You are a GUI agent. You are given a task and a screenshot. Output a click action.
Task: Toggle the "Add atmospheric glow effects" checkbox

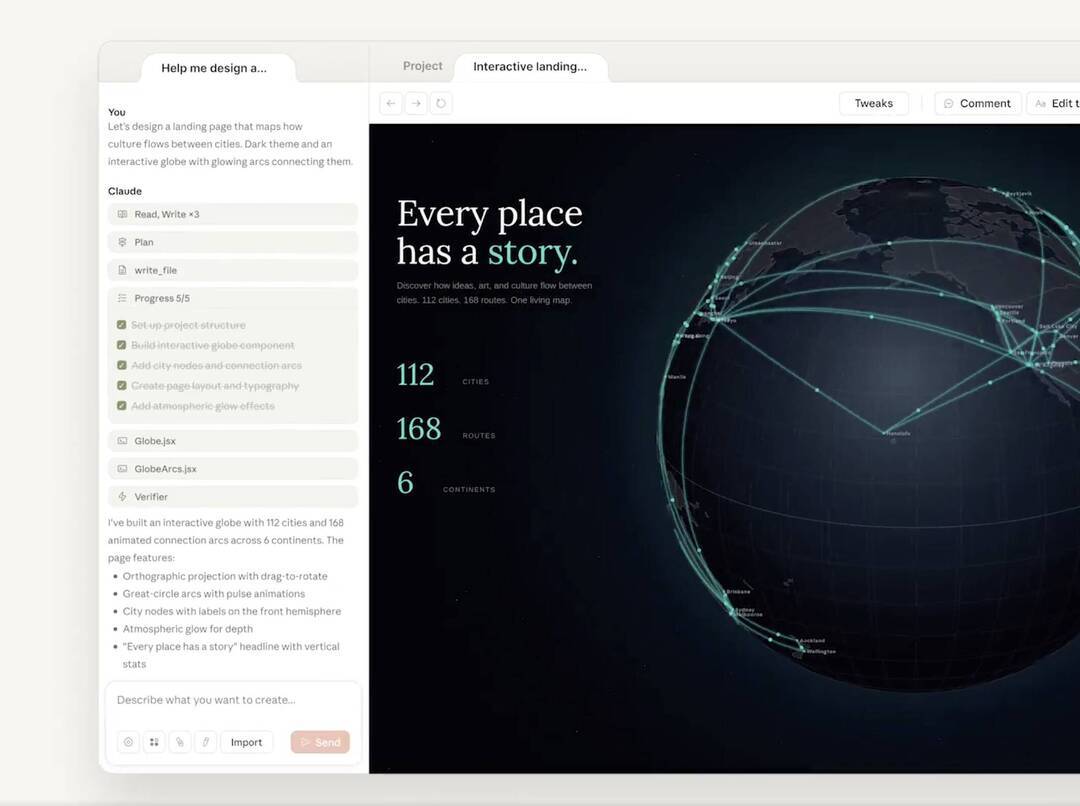click(x=122, y=406)
